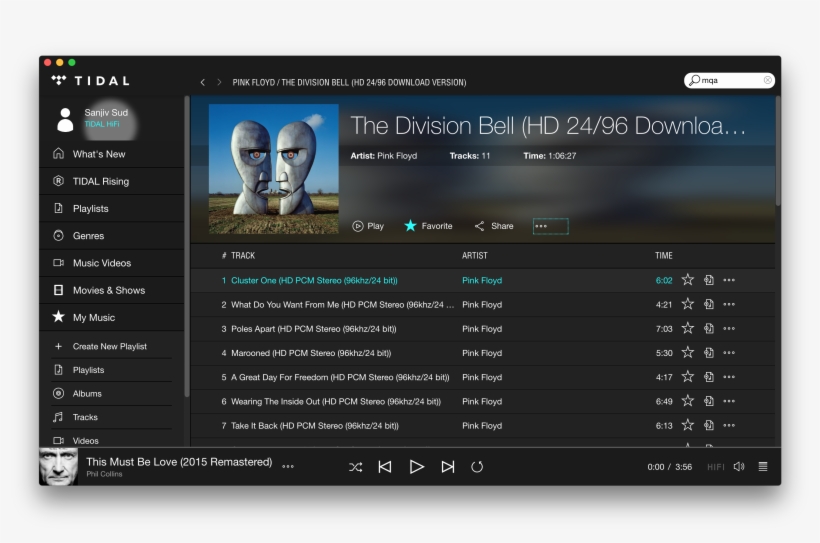The height and width of the screenshot is (543, 820).
Task: Click the volume speaker icon
Action: 739,466
